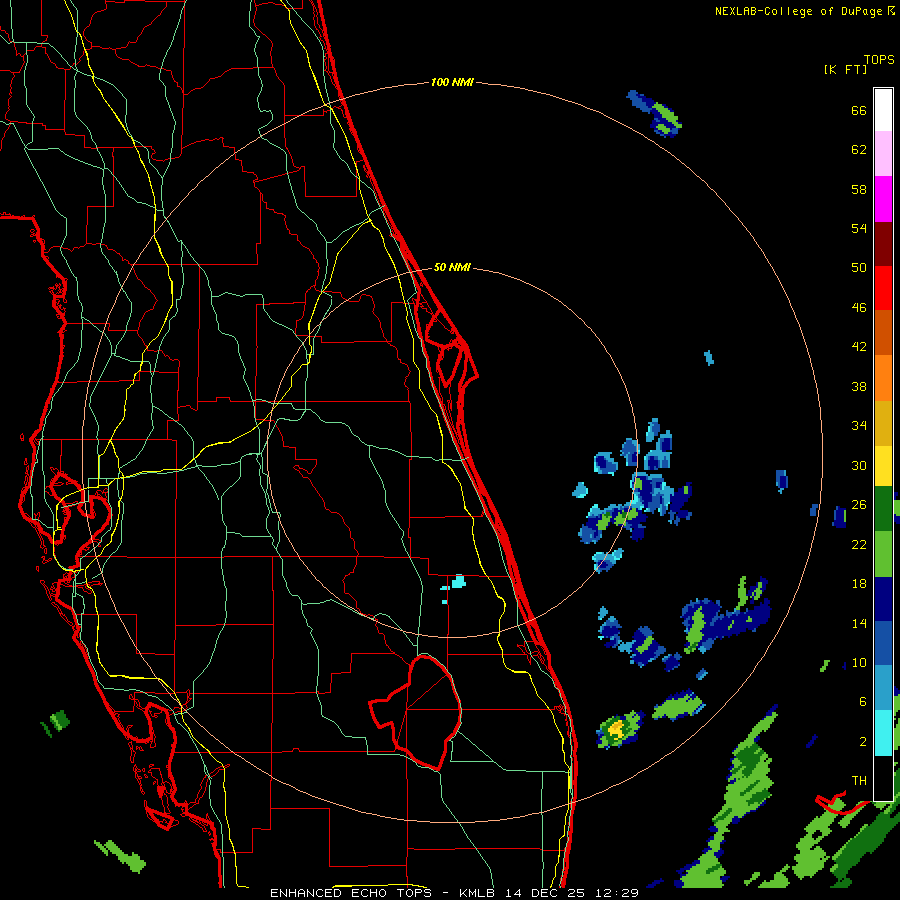900x900 pixels.
Task: Select the 66 value on the legend scale
Action: pyautogui.click(x=859, y=110)
